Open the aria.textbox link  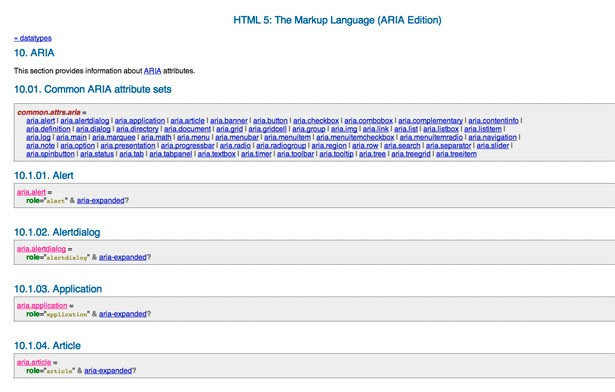click(x=217, y=154)
